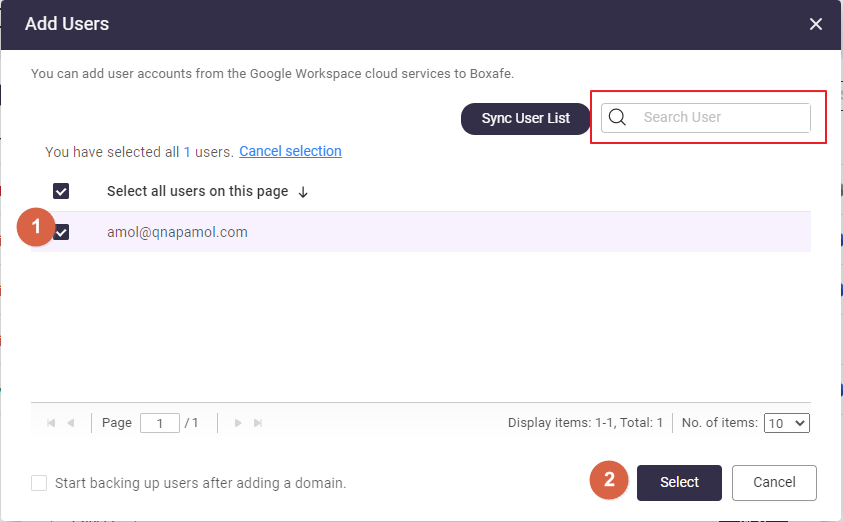Go to the next page

pos(238,423)
